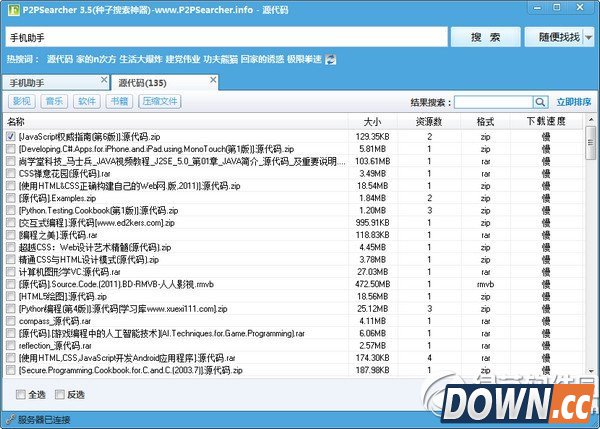Select the 精通CSS与HTML设计模式 row name
This screenshot has width=600, height=429.
(x=89, y=259)
